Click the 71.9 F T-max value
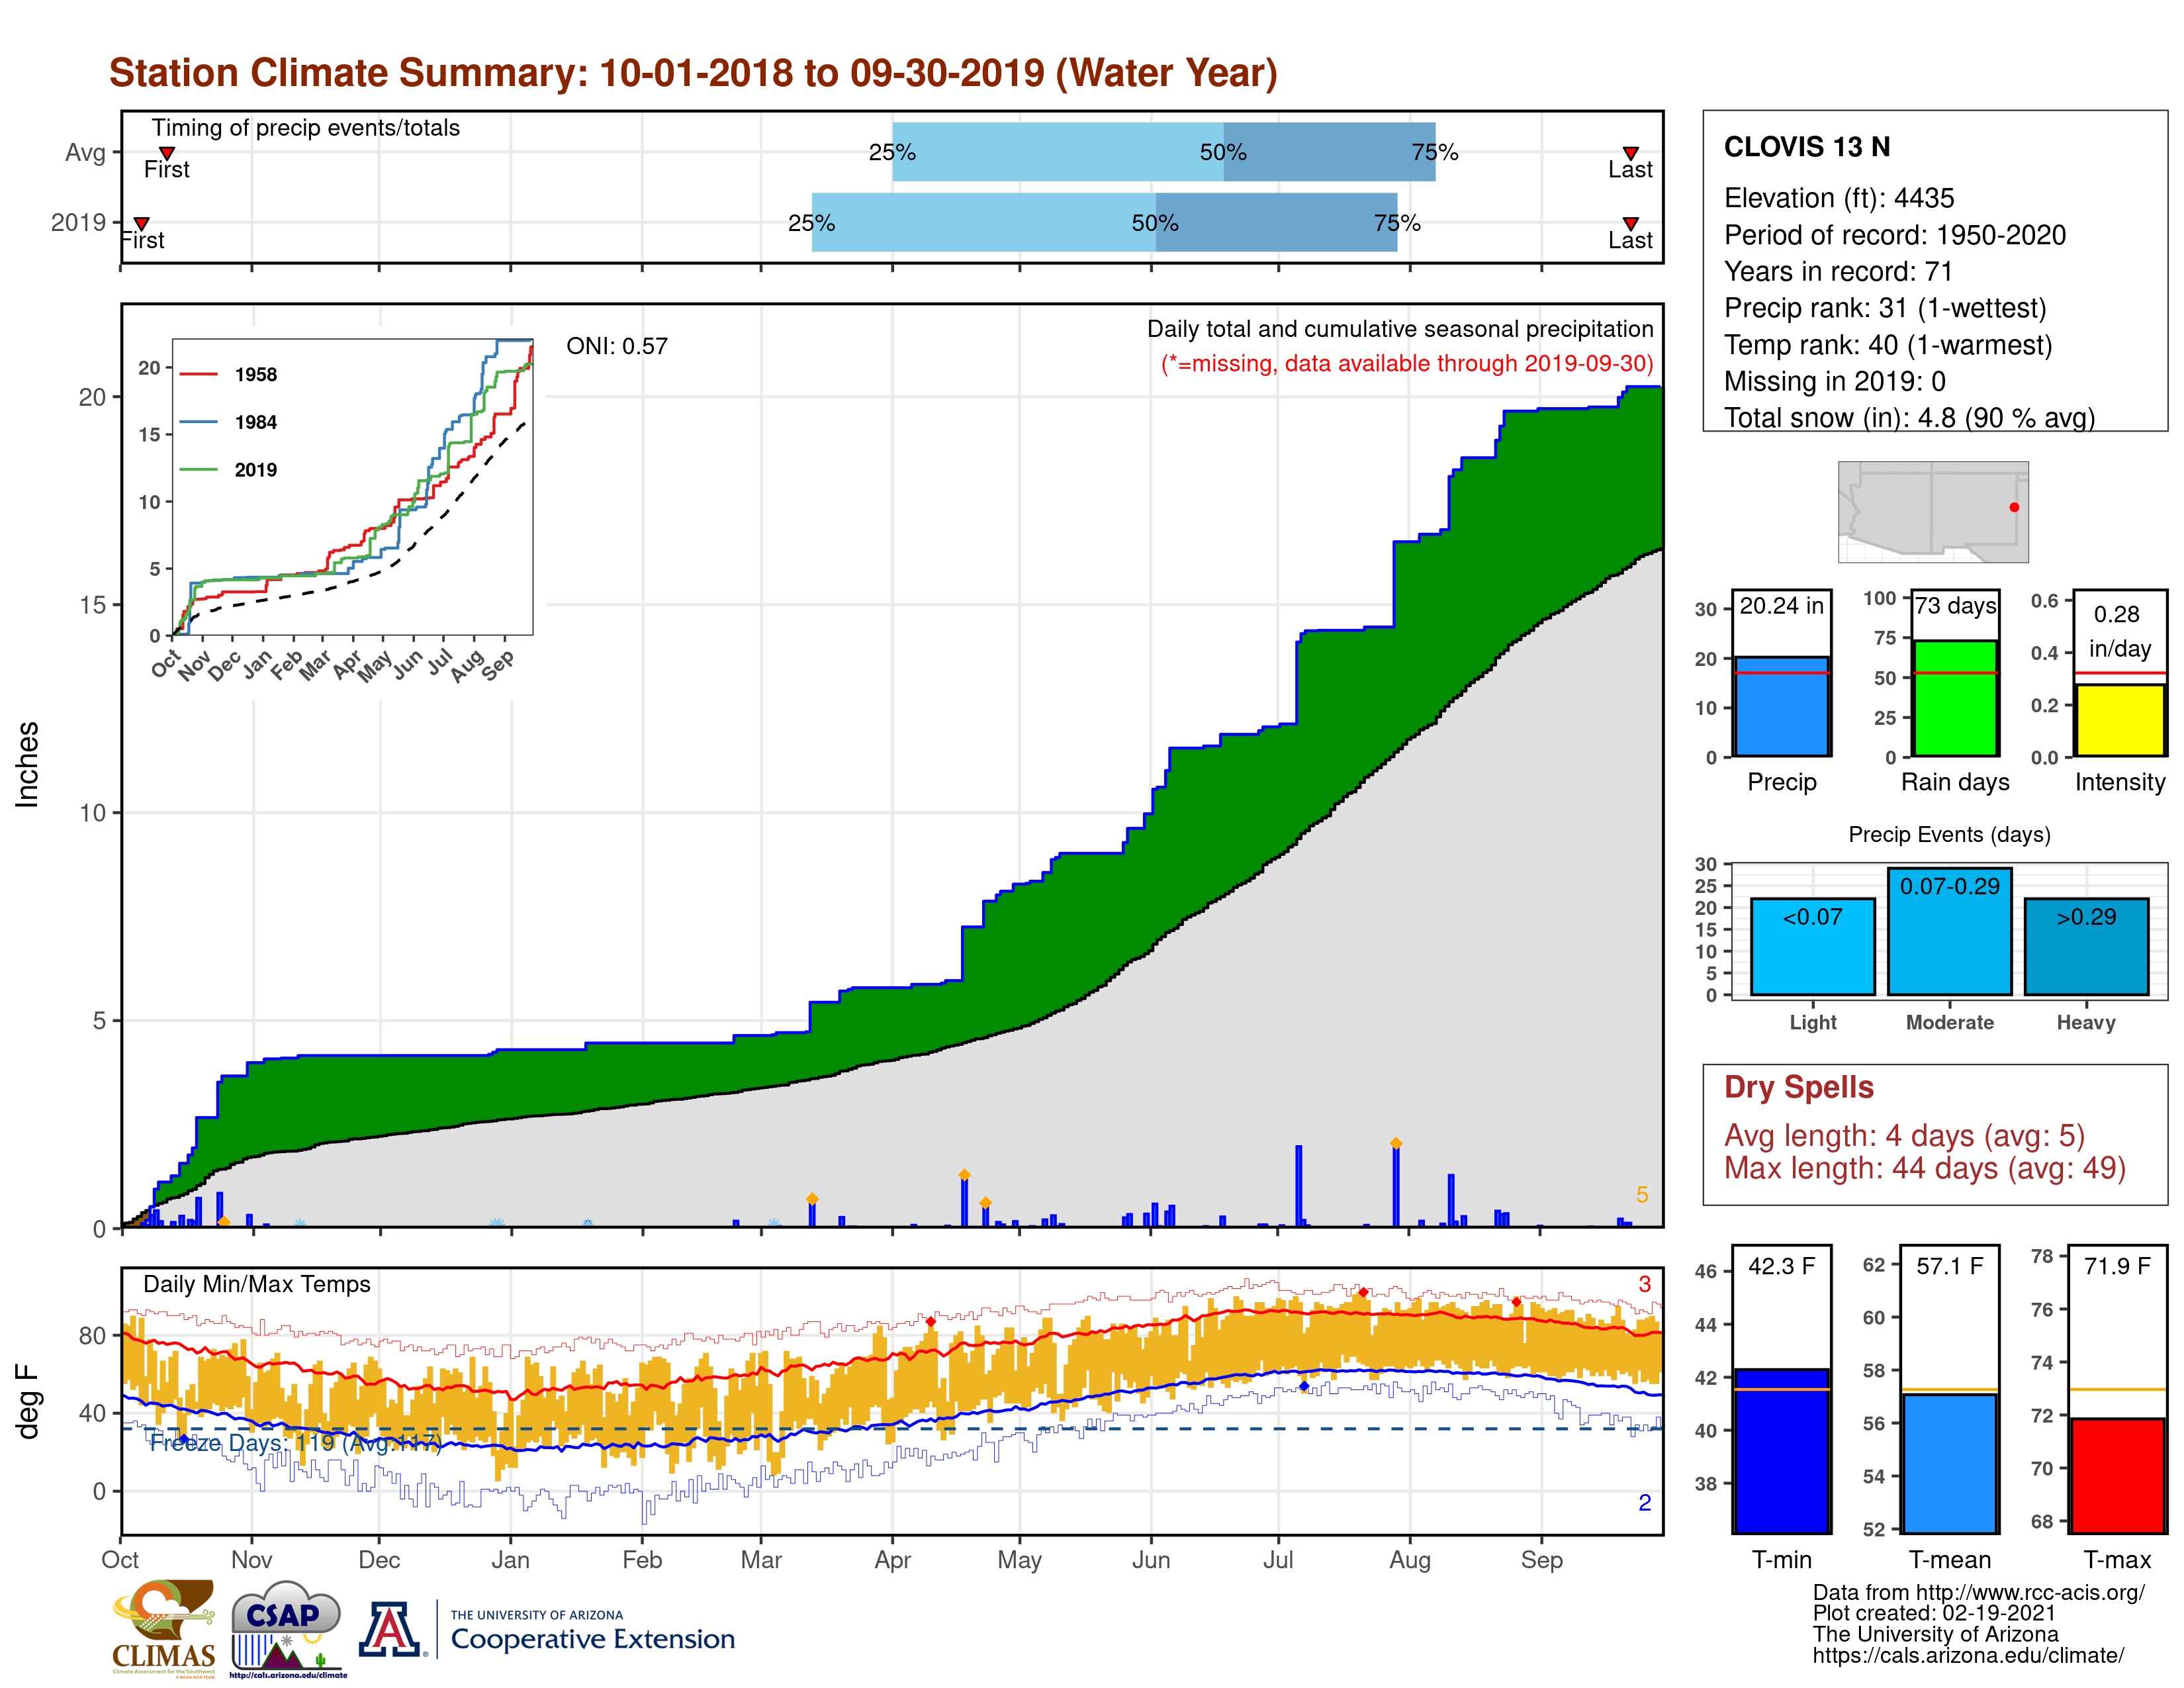2184x1688 pixels. 2117,1266
